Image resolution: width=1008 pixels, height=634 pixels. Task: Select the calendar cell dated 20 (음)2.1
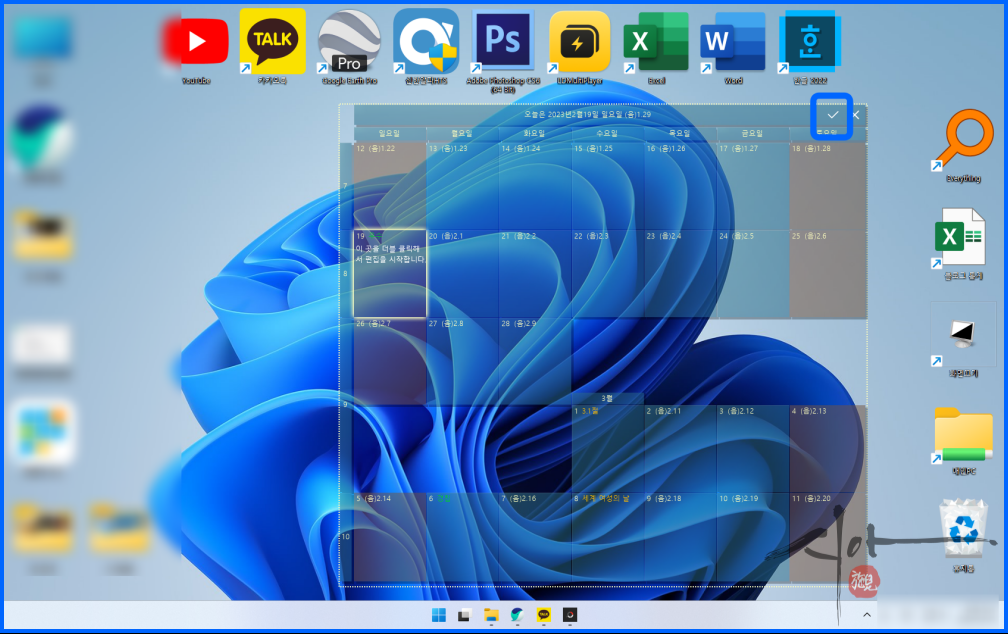click(462, 273)
